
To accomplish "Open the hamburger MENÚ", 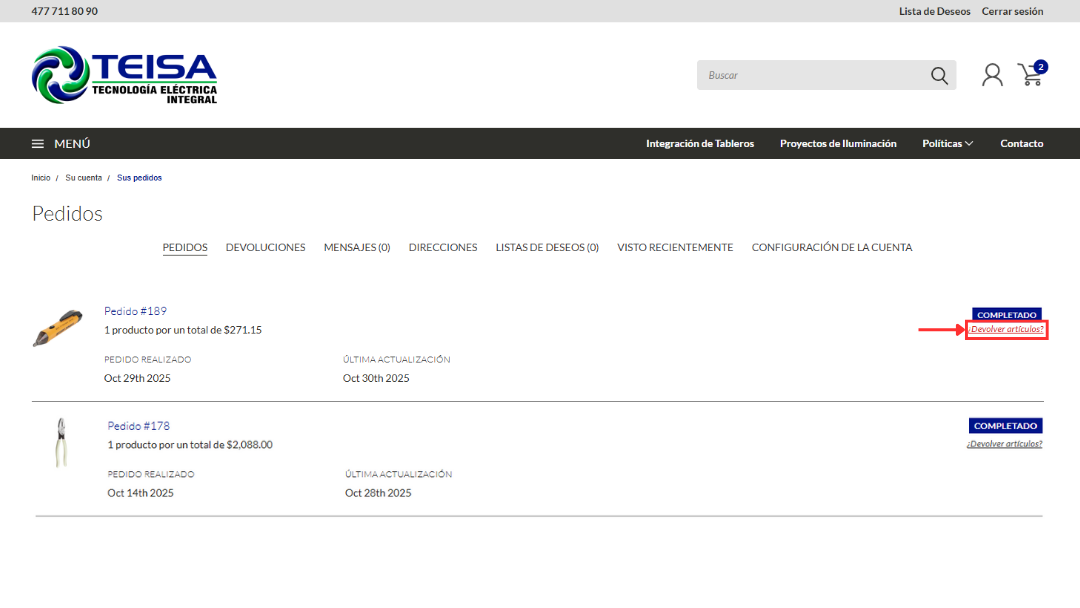I will click(x=61, y=144).
